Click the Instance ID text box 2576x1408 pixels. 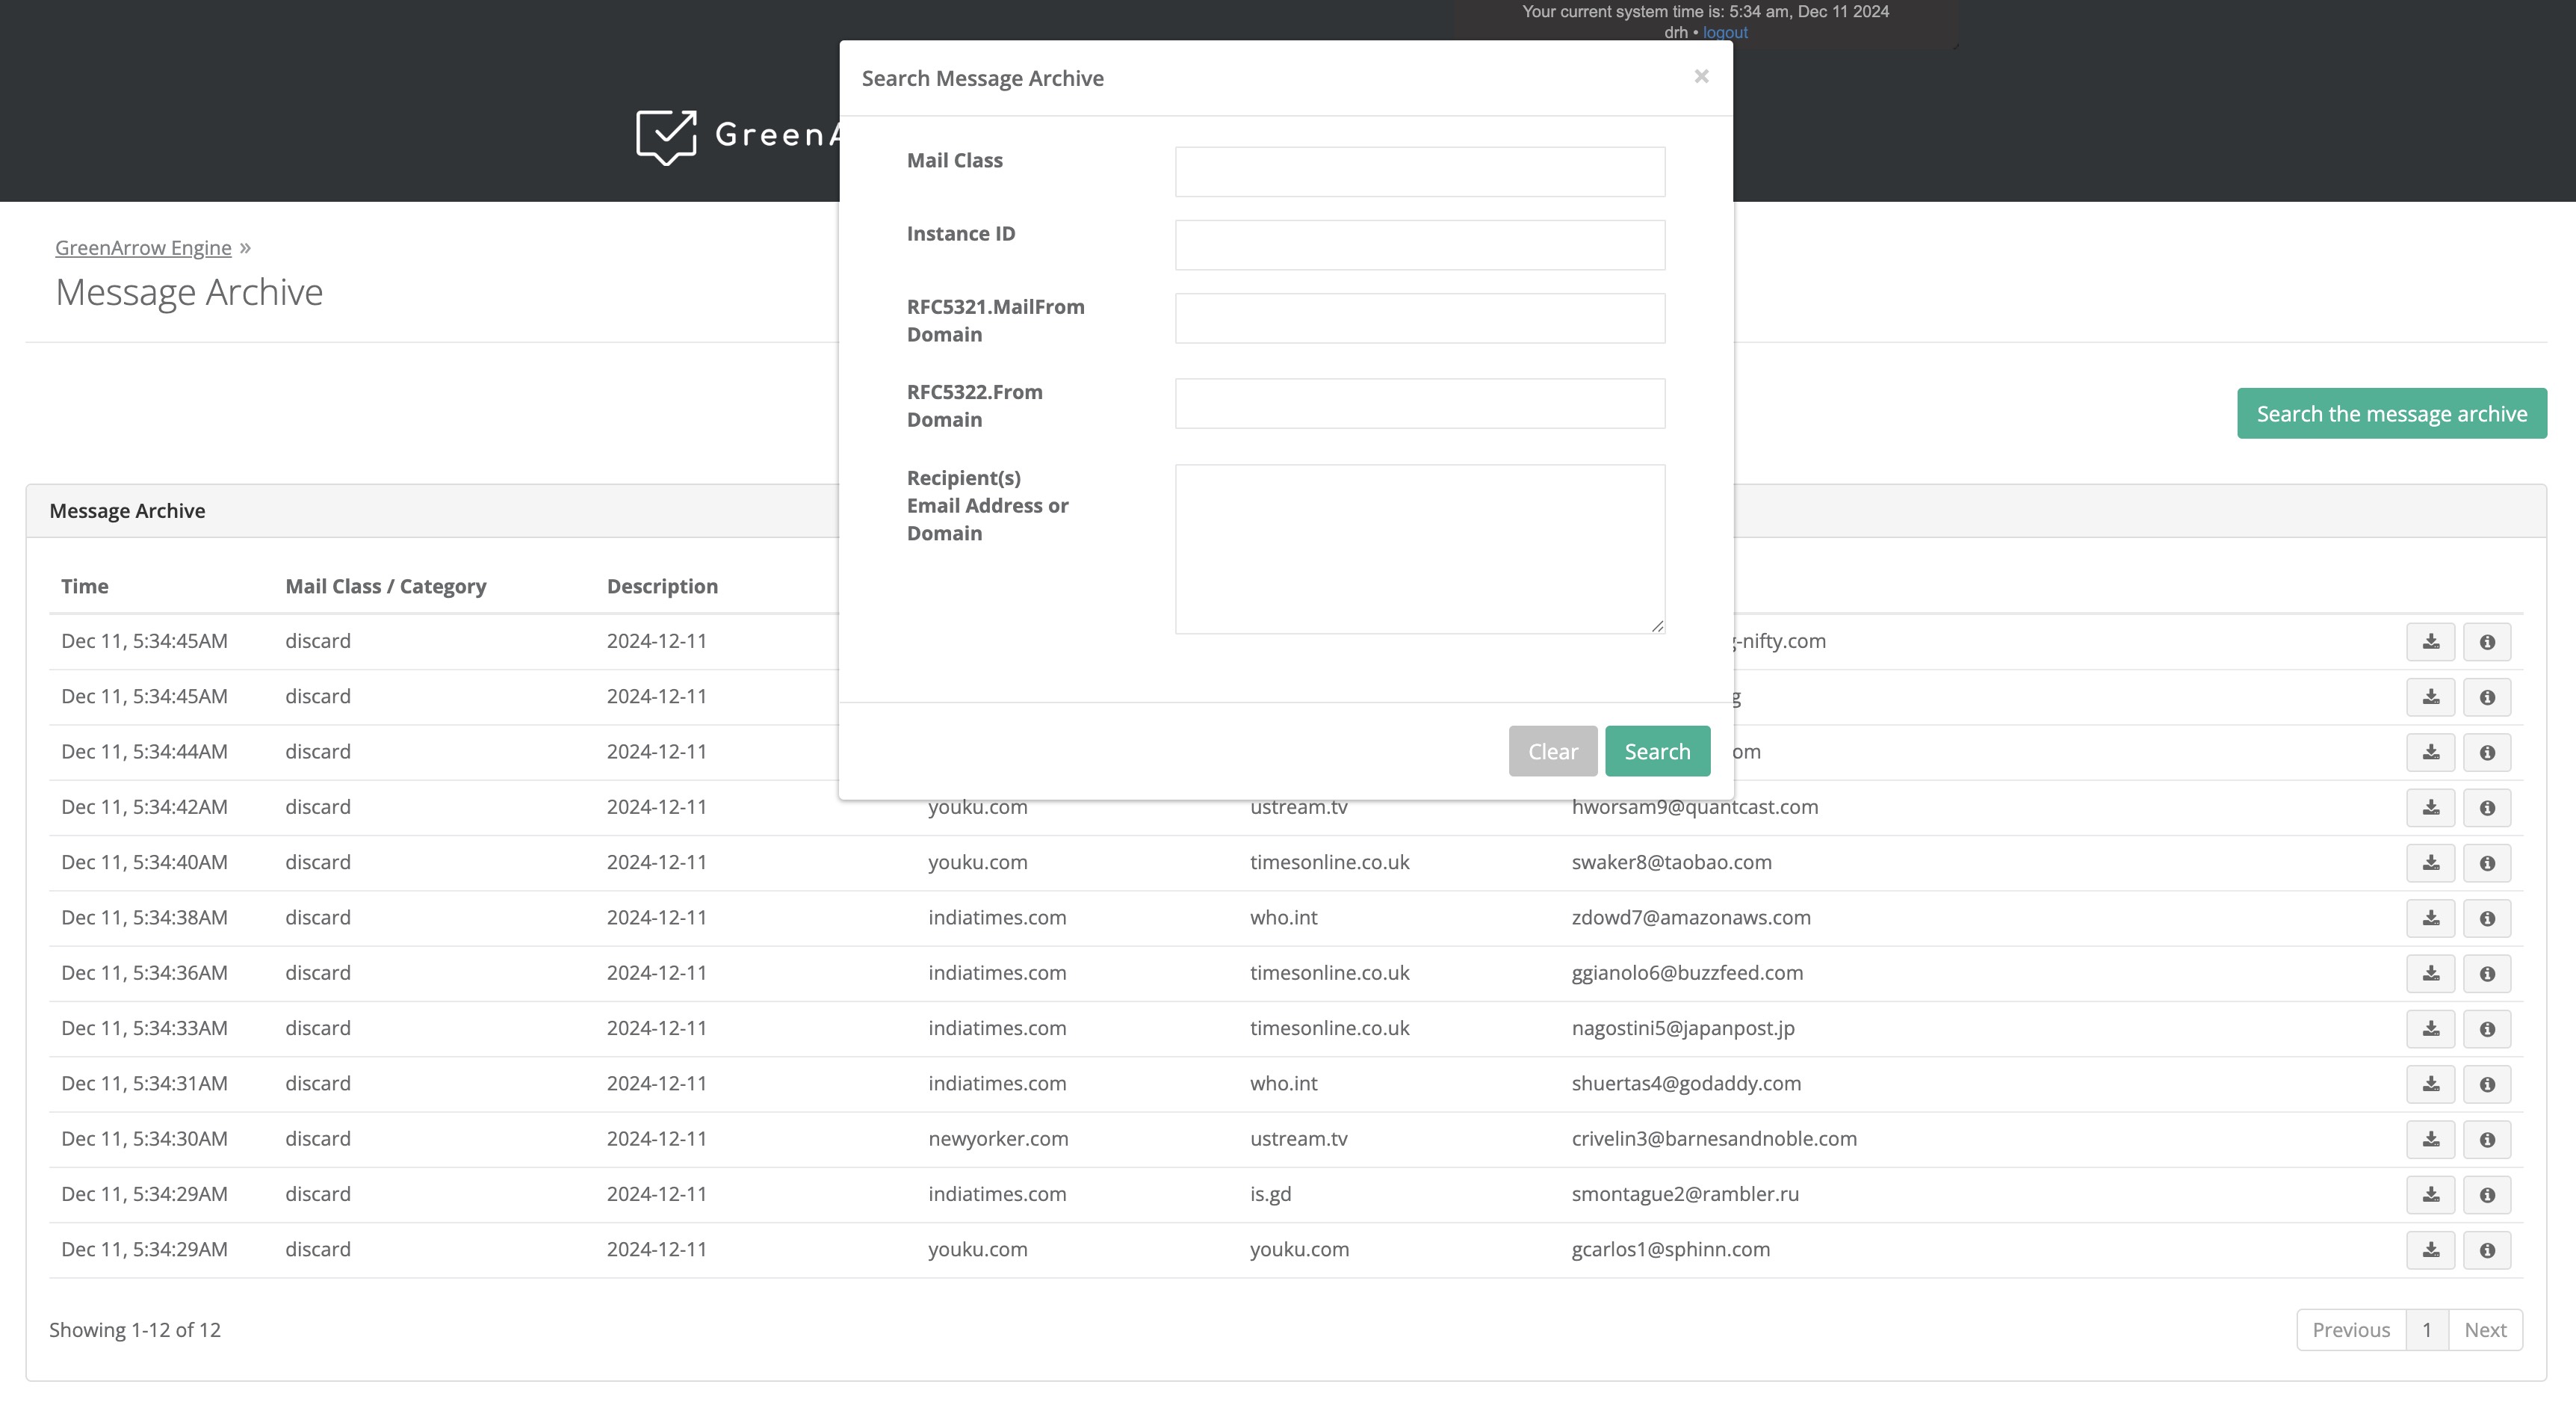coord(1419,245)
